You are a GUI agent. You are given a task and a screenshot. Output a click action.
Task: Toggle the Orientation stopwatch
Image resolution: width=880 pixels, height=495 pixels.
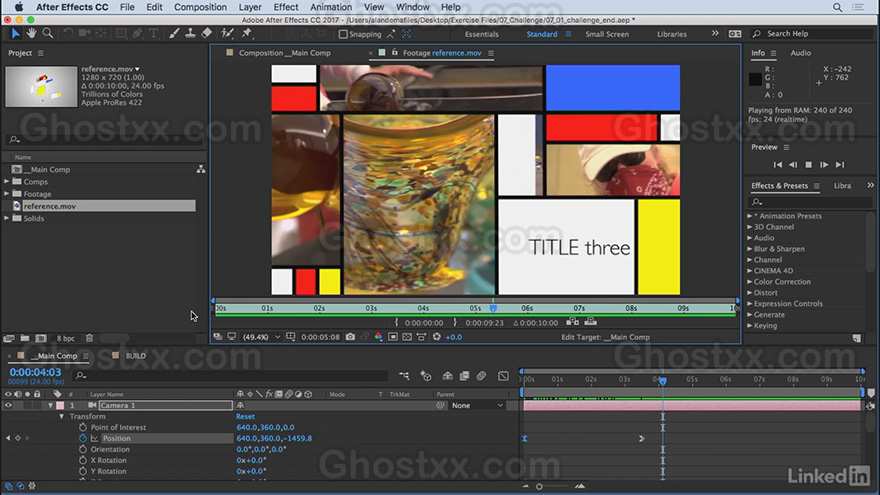[x=82, y=449]
